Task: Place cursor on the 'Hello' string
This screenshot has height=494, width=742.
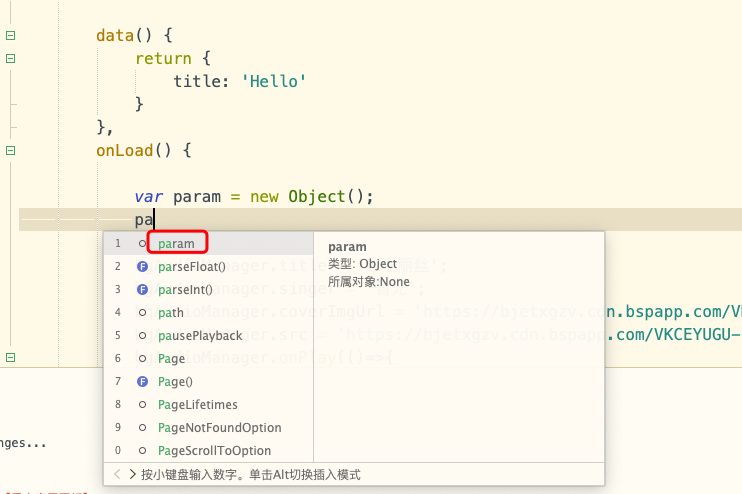Action: [x=273, y=81]
